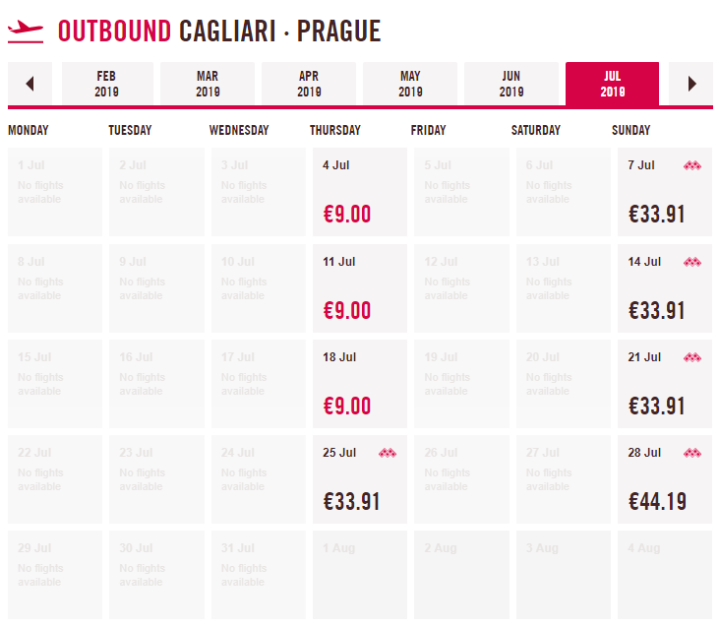720x628 pixels.
Task: Select the 7 Jul €33.91 fare
Action: point(664,193)
